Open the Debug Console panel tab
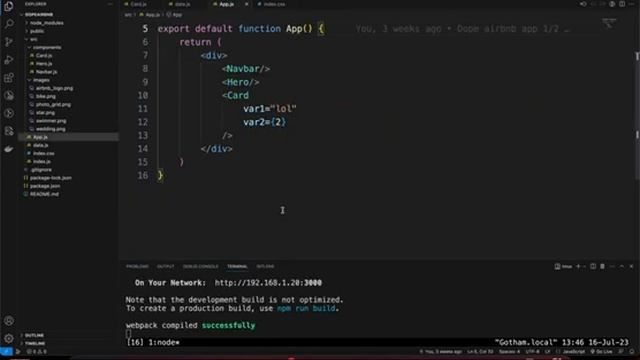 pos(200,267)
